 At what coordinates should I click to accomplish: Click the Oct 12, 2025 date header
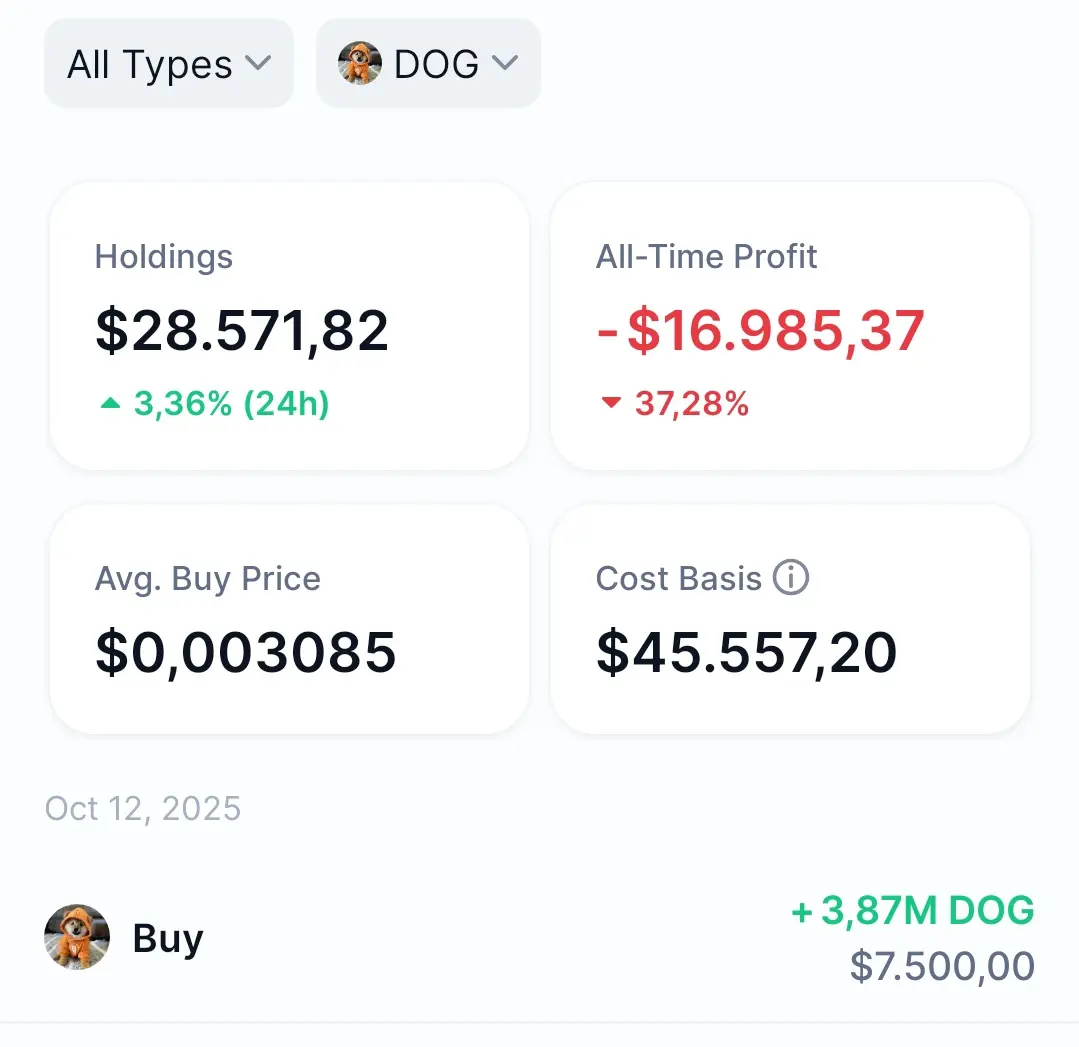coord(143,808)
